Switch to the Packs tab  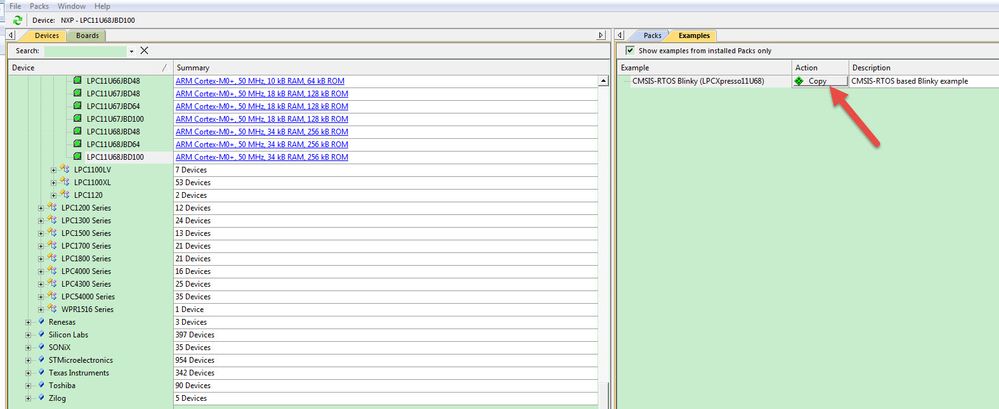click(x=652, y=36)
